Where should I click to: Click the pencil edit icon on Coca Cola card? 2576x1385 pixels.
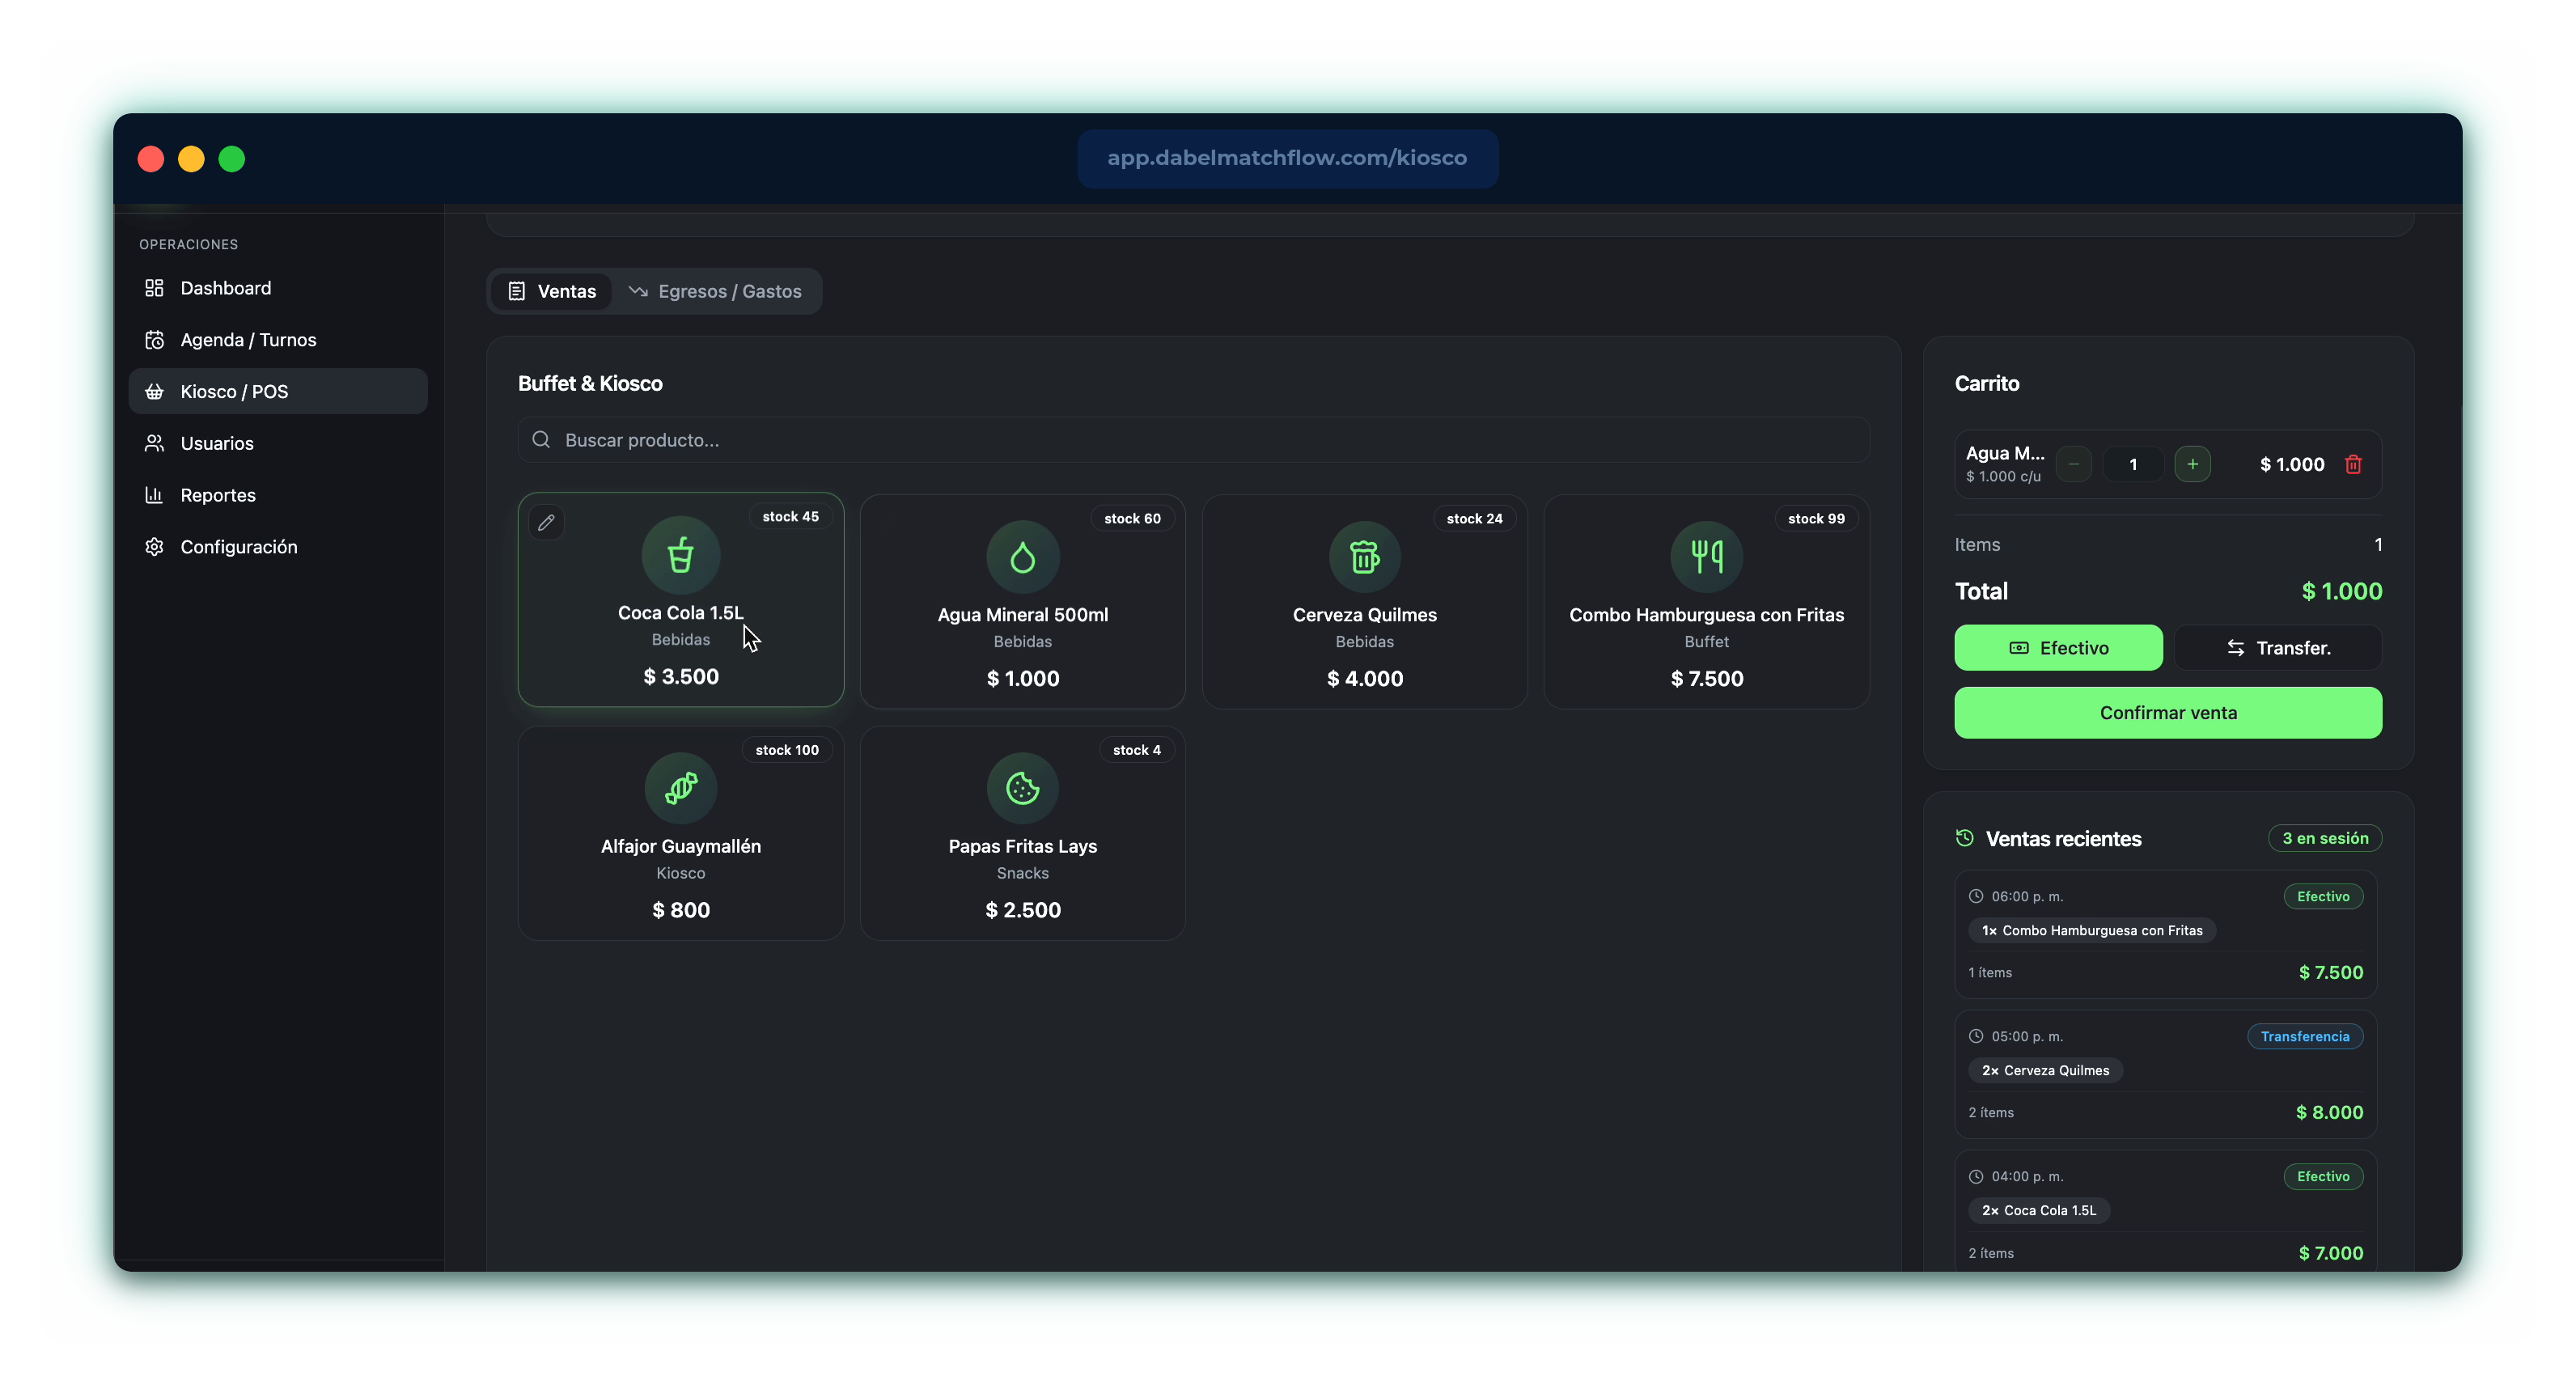[546, 522]
